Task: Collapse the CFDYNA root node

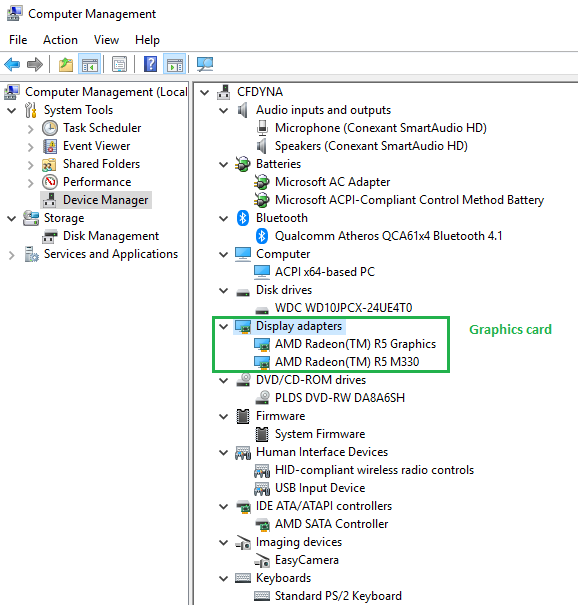Action: click(205, 92)
